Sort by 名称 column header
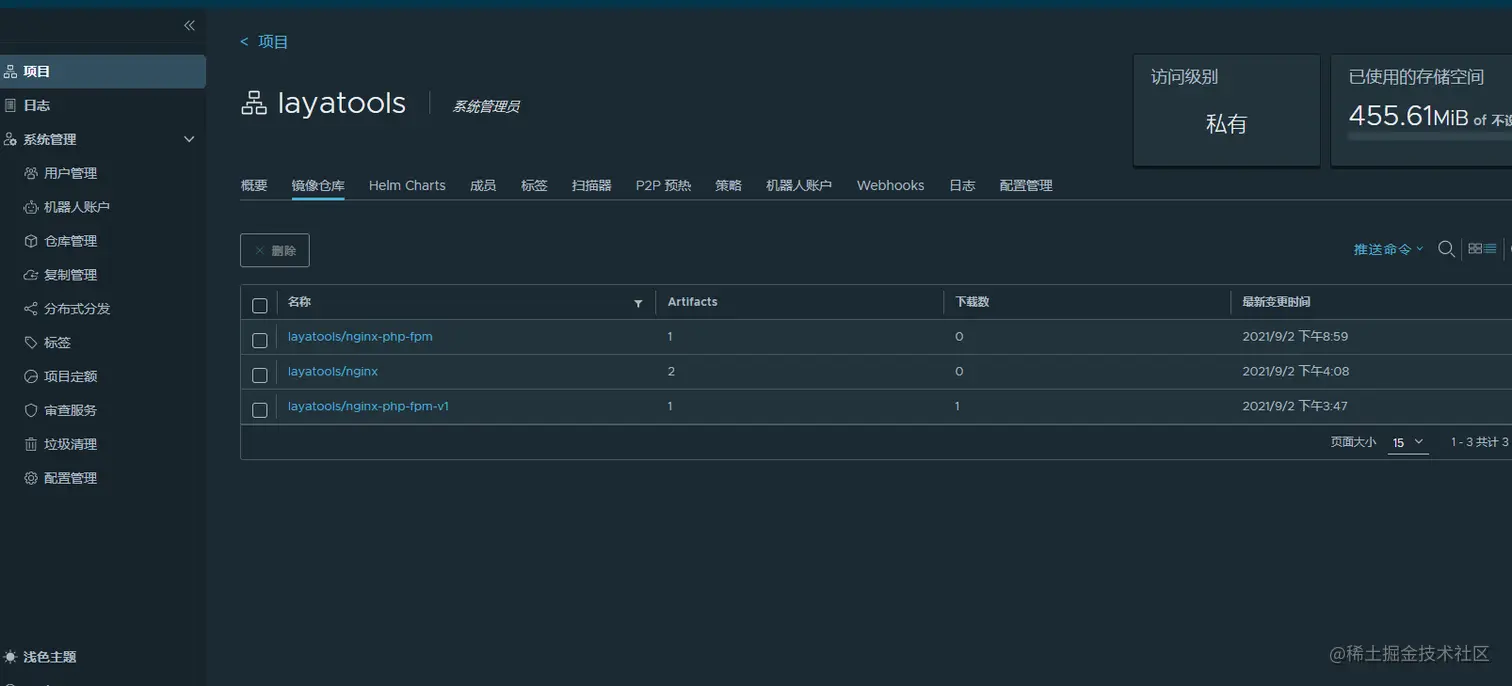Screen dimensions: 1512x686 click(299, 302)
